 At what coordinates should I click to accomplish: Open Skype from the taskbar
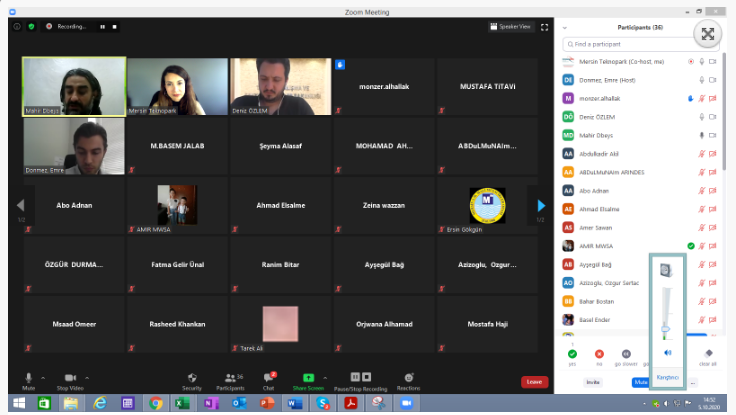click(322, 403)
